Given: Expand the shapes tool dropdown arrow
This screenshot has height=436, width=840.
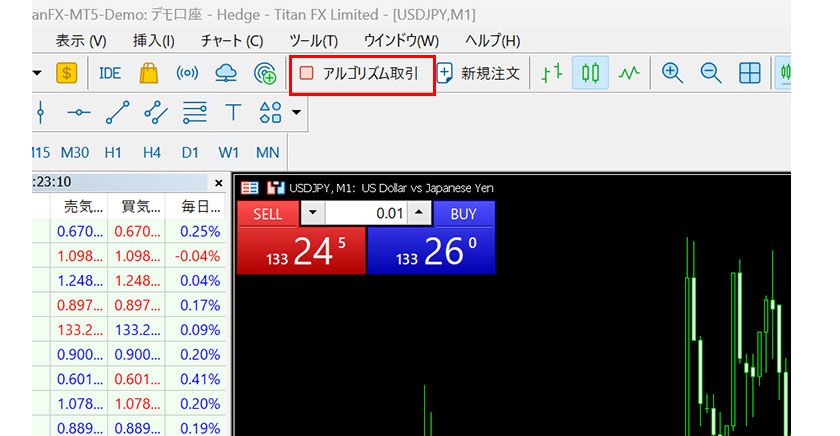Looking at the screenshot, I should click(x=296, y=112).
